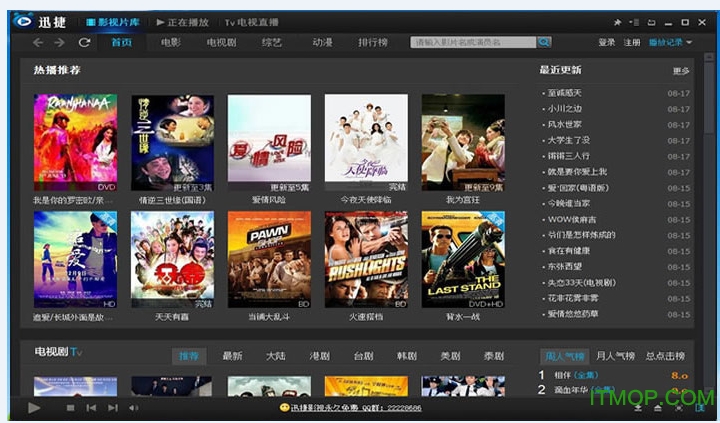Switch to the 周人气榜 ranking tab
The height and width of the screenshot is (423, 720).
coord(565,356)
